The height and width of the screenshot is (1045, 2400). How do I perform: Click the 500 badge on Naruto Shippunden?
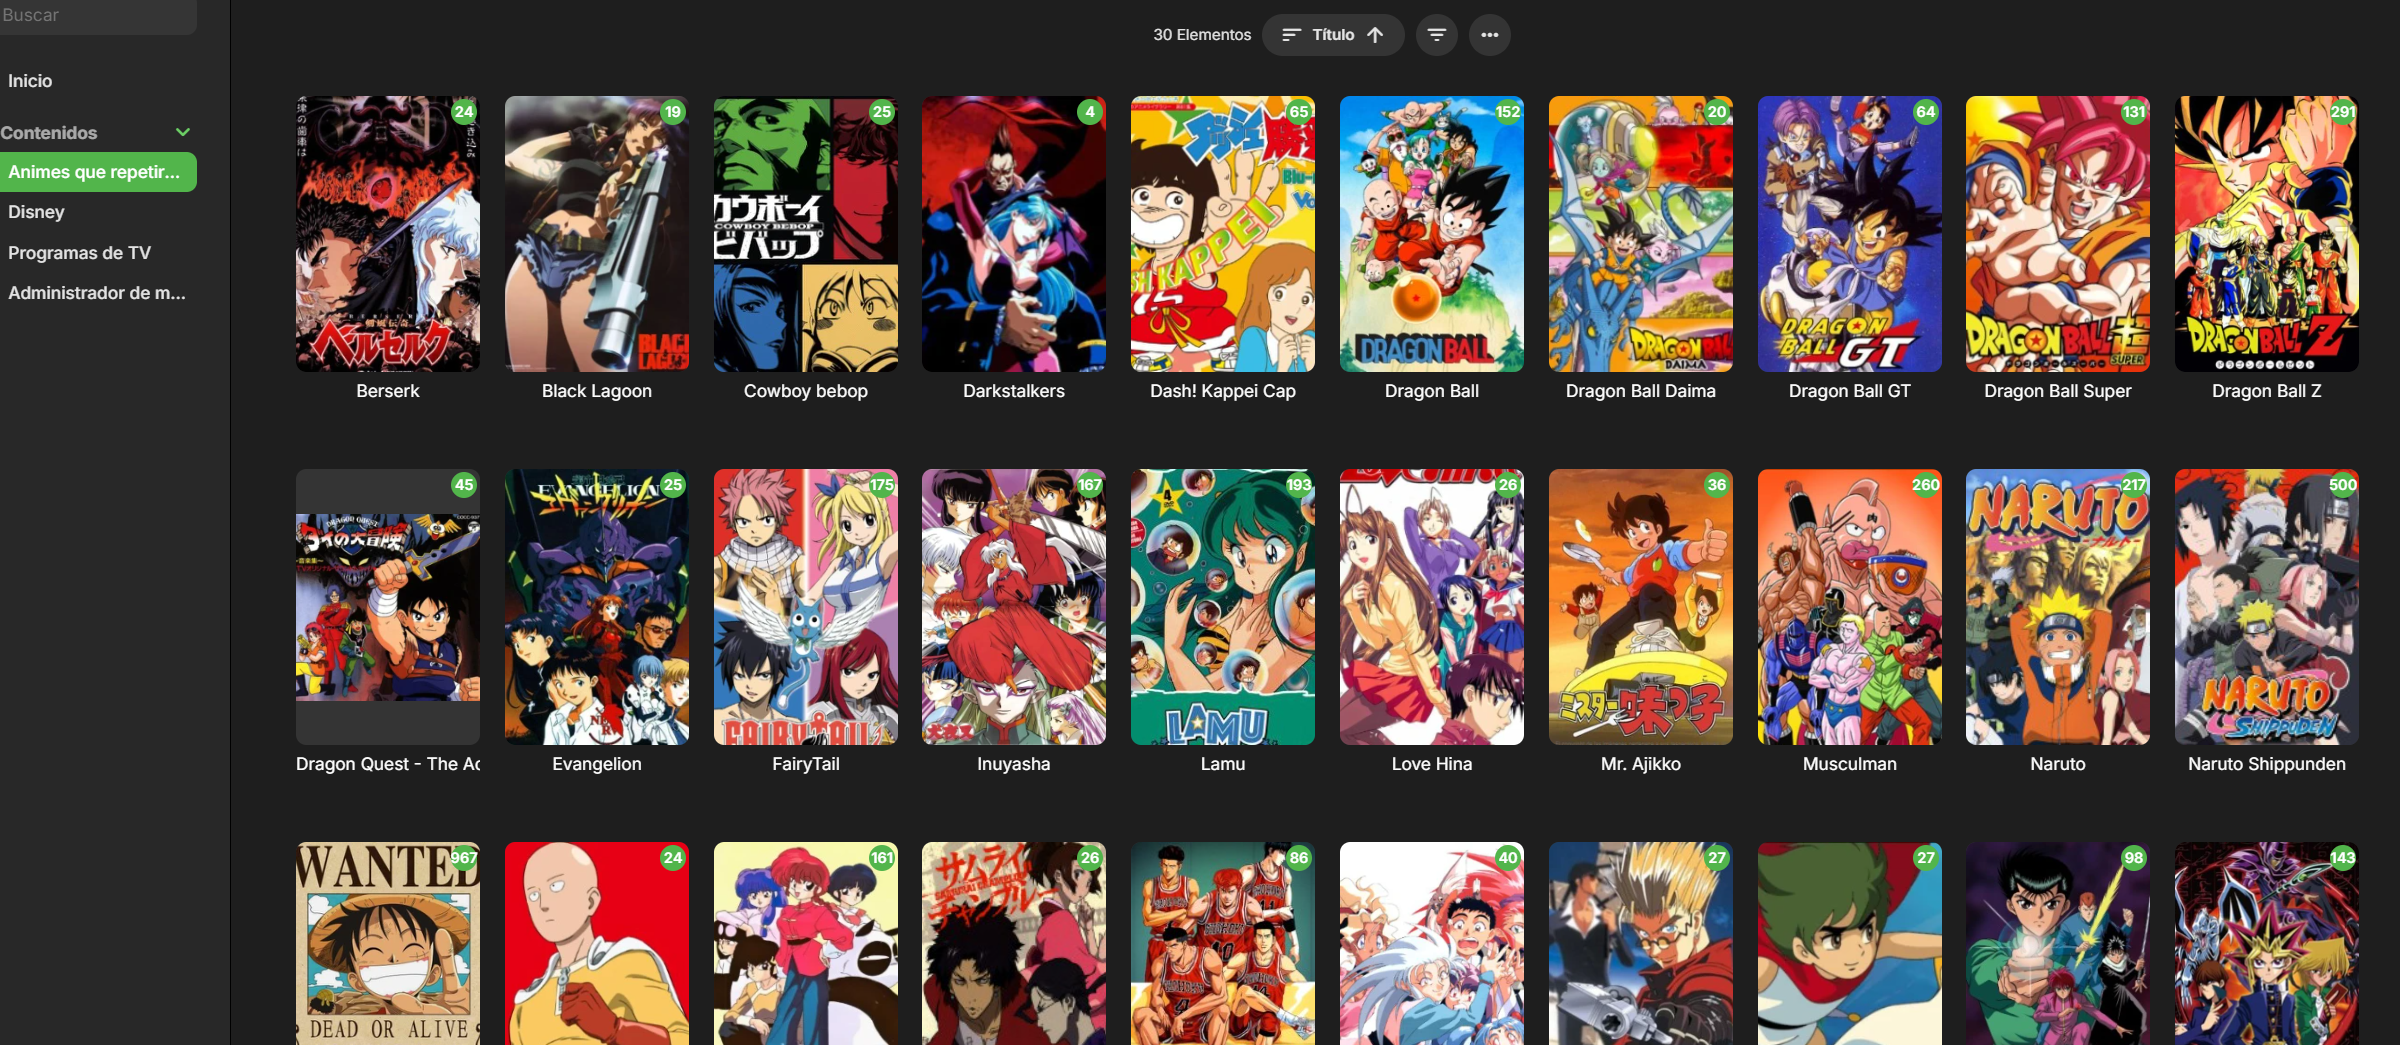coord(2342,485)
